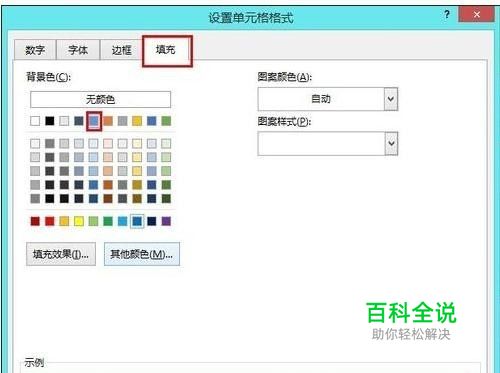Close the 设置单元格格式 dialog
This screenshot has width=500, height=373.
[476, 15]
